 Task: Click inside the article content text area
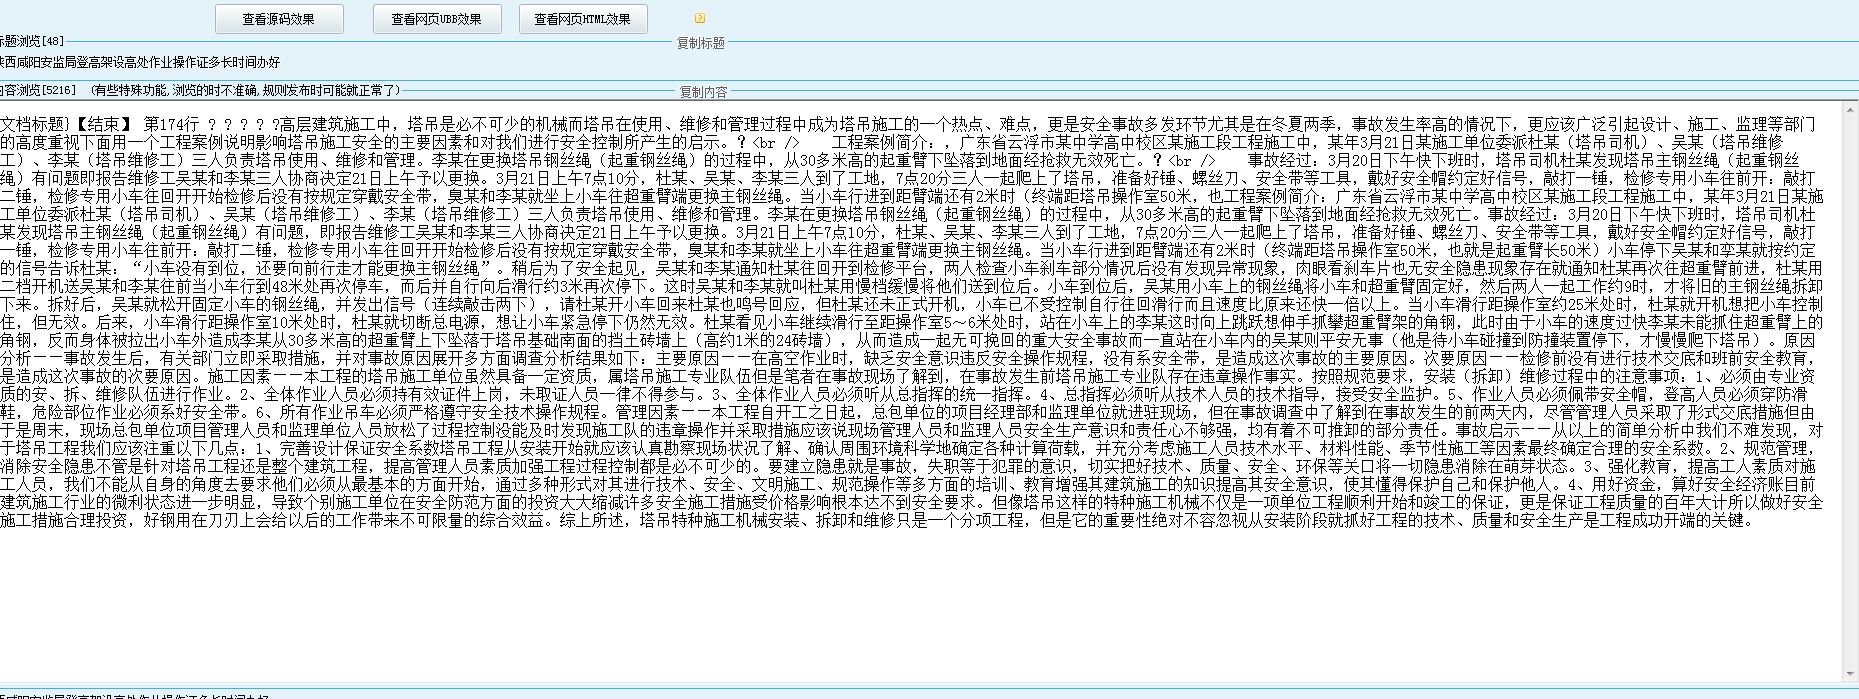[920, 390]
